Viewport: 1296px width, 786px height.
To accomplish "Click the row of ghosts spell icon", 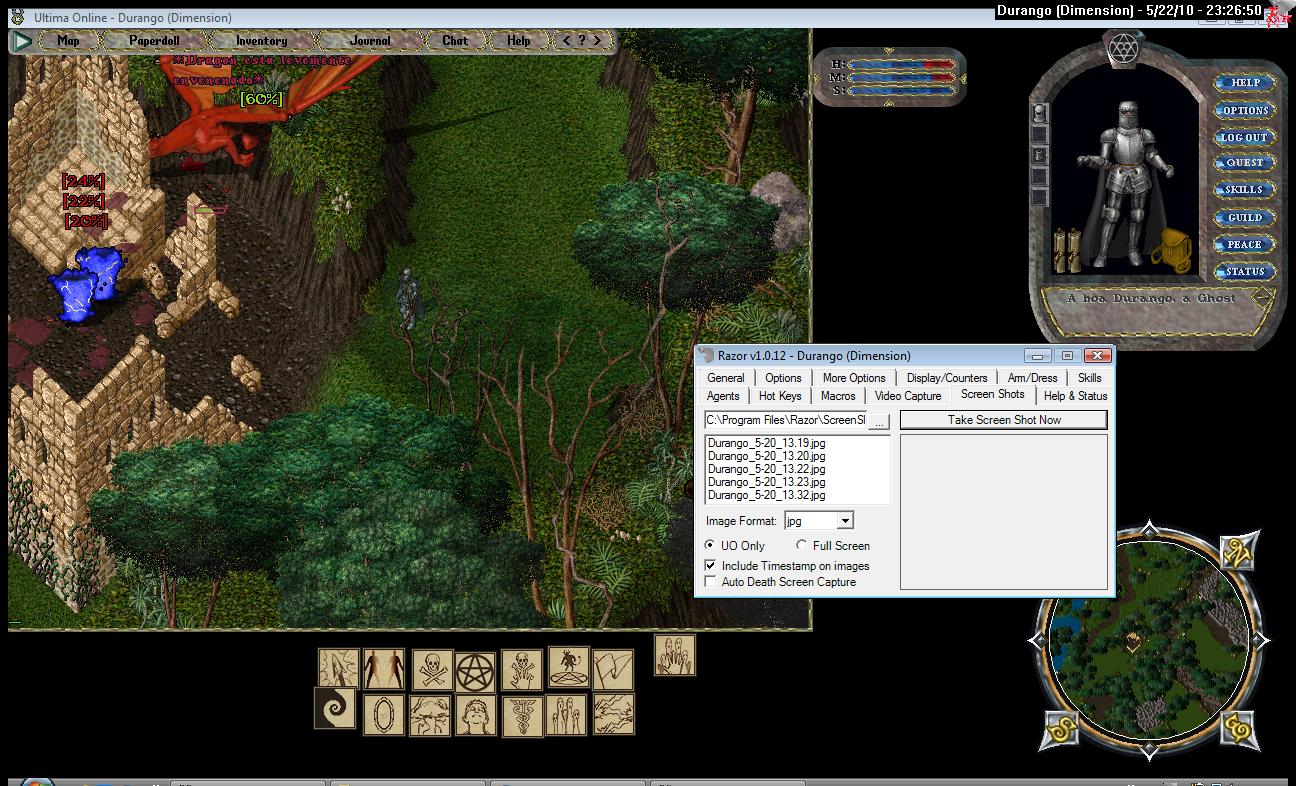I will pyautogui.click(x=566, y=715).
